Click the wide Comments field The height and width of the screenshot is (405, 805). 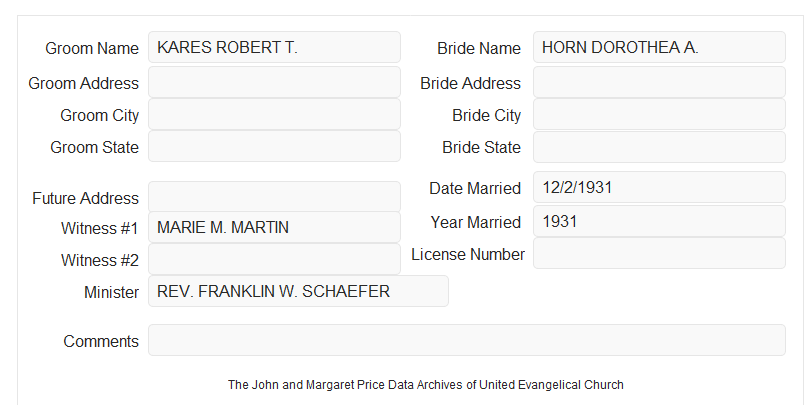pyautogui.click(x=467, y=340)
